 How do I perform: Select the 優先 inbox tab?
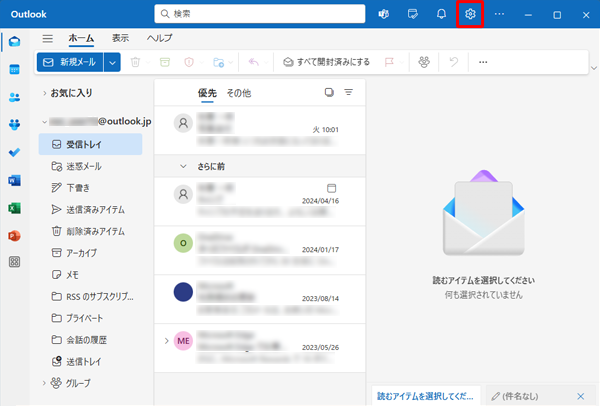[207, 93]
